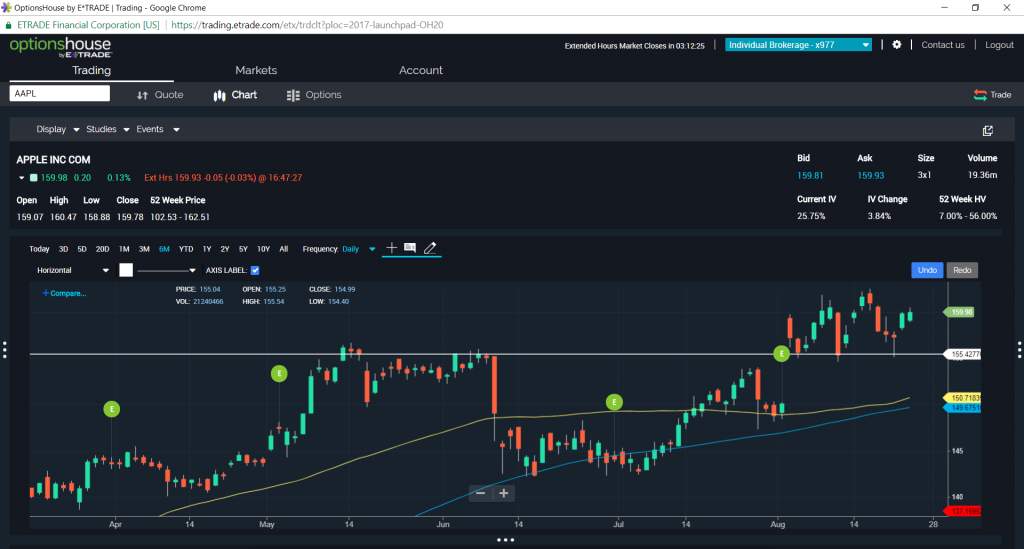The width and height of the screenshot is (1024, 549).
Task: Click the Options chain icon
Action: coord(293,95)
